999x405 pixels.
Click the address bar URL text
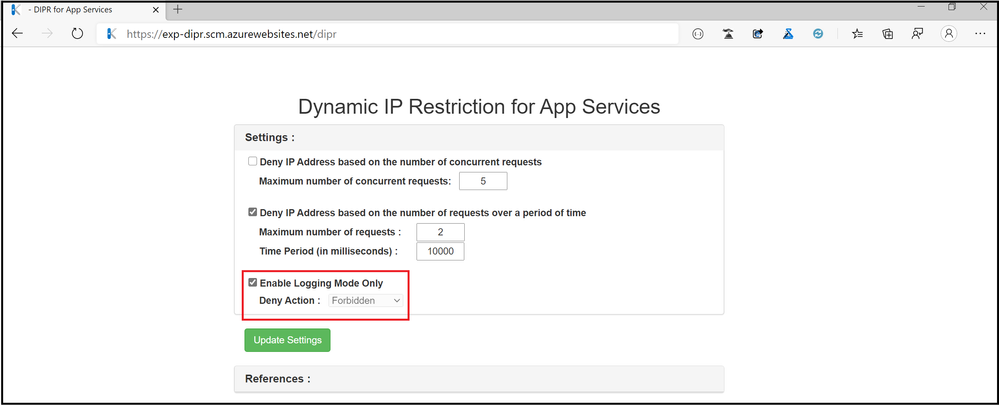231,34
